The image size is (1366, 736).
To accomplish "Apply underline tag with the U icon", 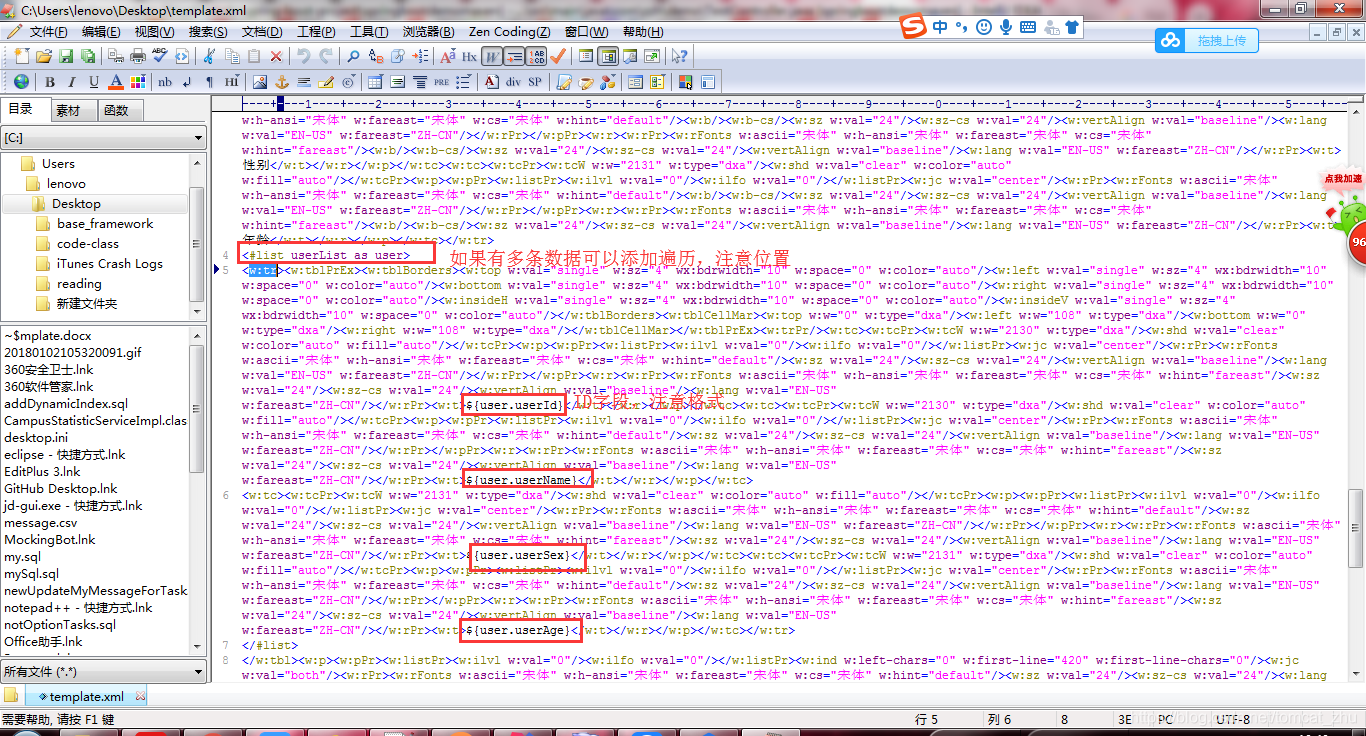I will [x=94, y=82].
